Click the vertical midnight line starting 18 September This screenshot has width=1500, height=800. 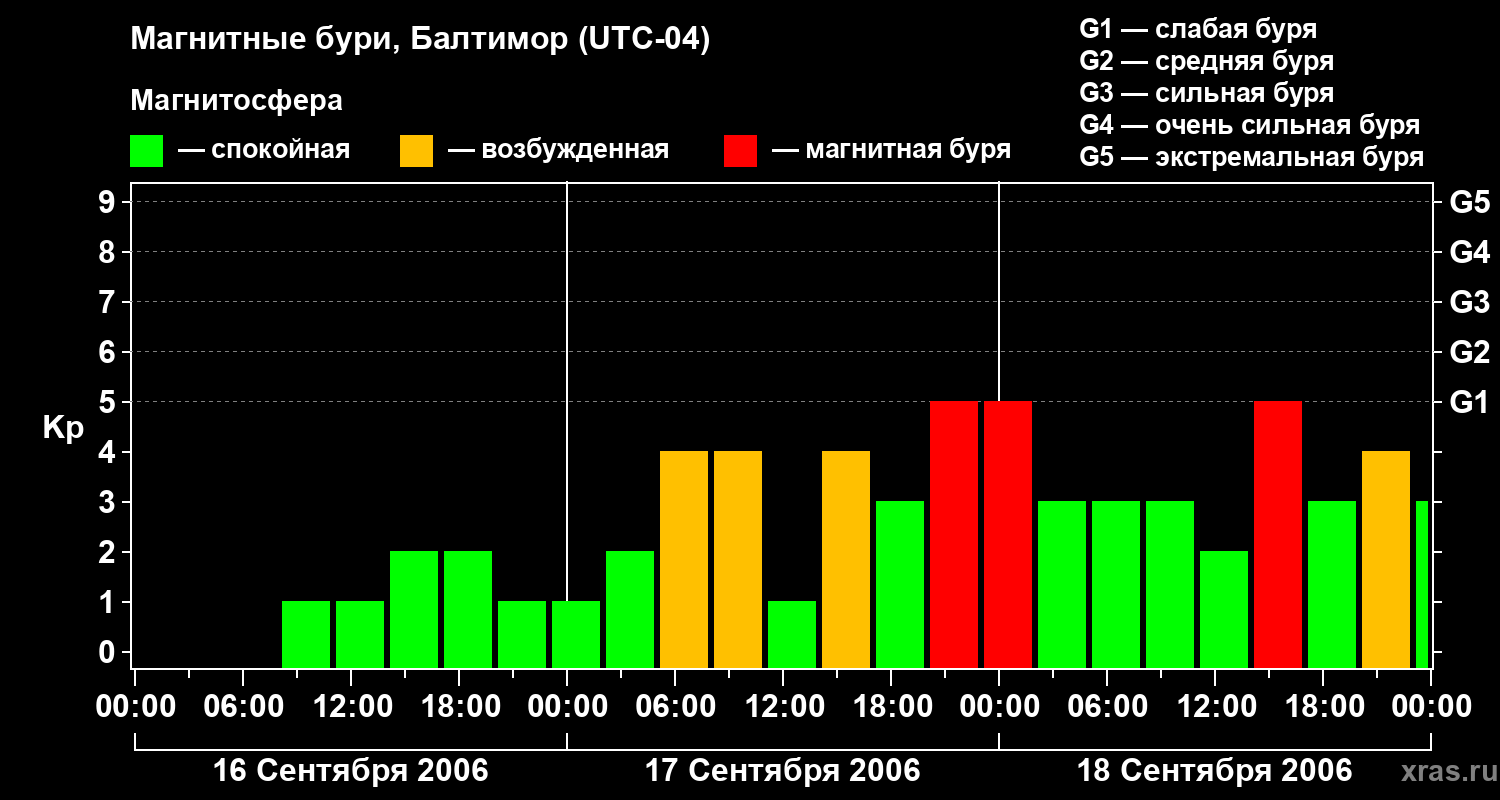coord(999,290)
